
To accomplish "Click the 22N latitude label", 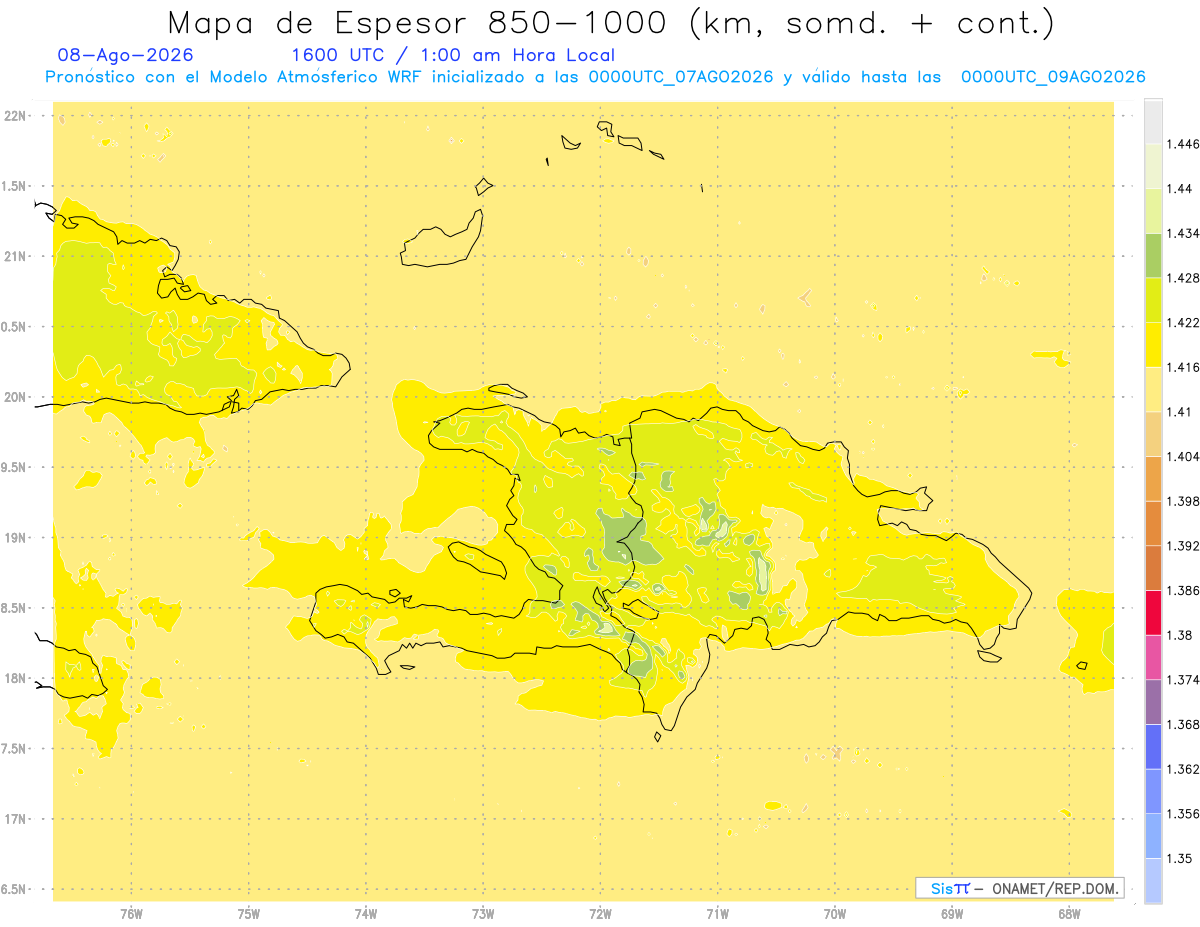I will point(14,116).
